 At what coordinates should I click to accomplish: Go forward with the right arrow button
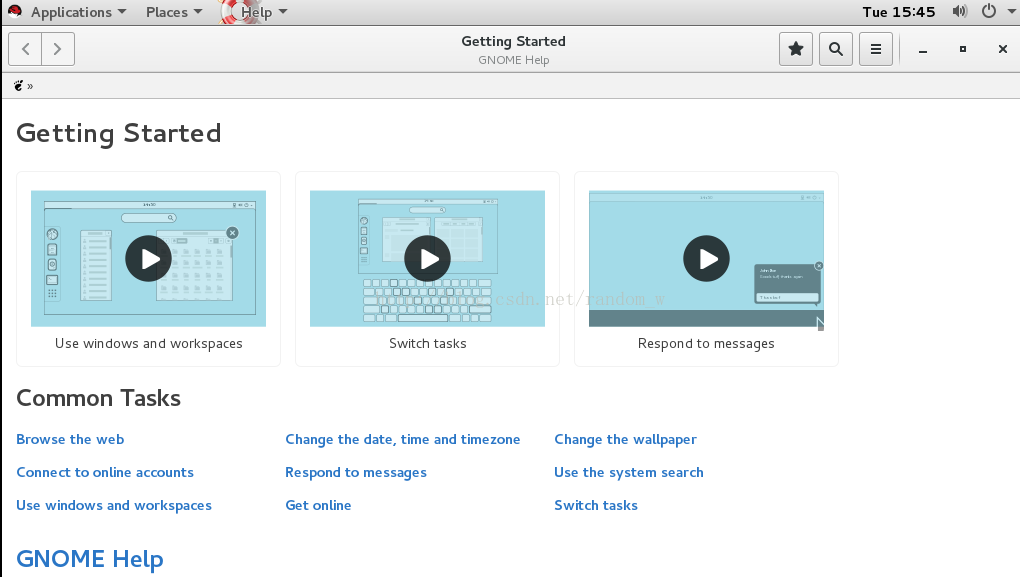58,49
